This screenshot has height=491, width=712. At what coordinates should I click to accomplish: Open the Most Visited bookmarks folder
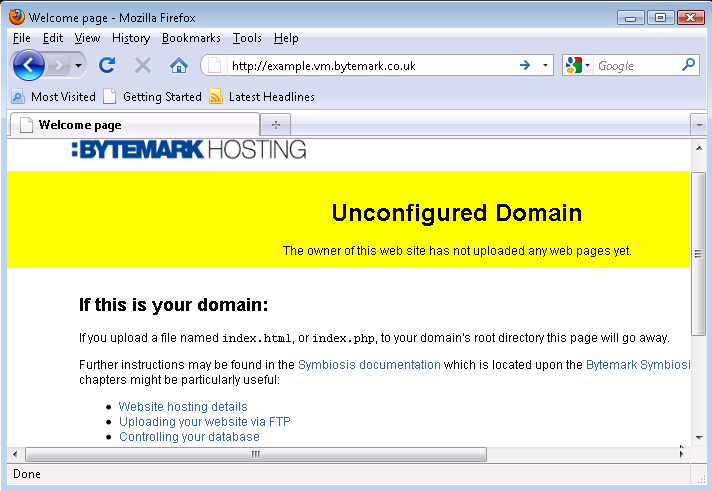pyautogui.click(x=54, y=97)
